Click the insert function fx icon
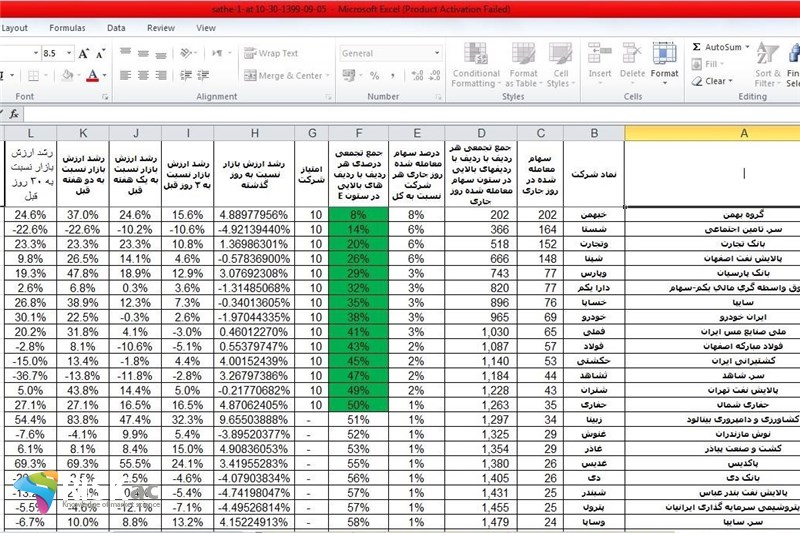Viewport: 800px width, 533px height. click(x=14, y=114)
